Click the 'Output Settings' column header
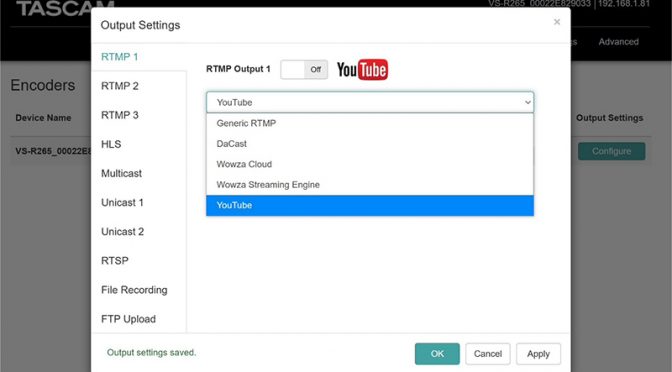The height and width of the screenshot is (372, 672). pos(609,118)
